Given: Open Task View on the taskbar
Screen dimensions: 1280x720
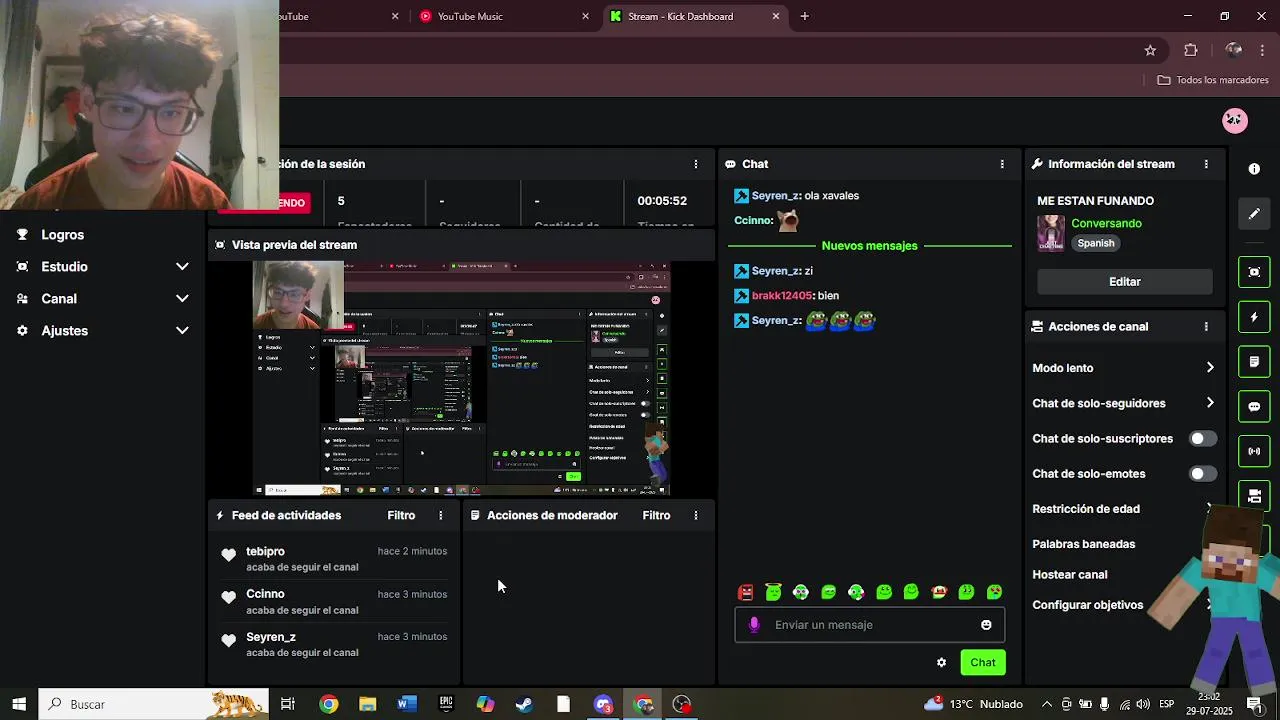Looking at the screenshot, I should click(288, 704).
